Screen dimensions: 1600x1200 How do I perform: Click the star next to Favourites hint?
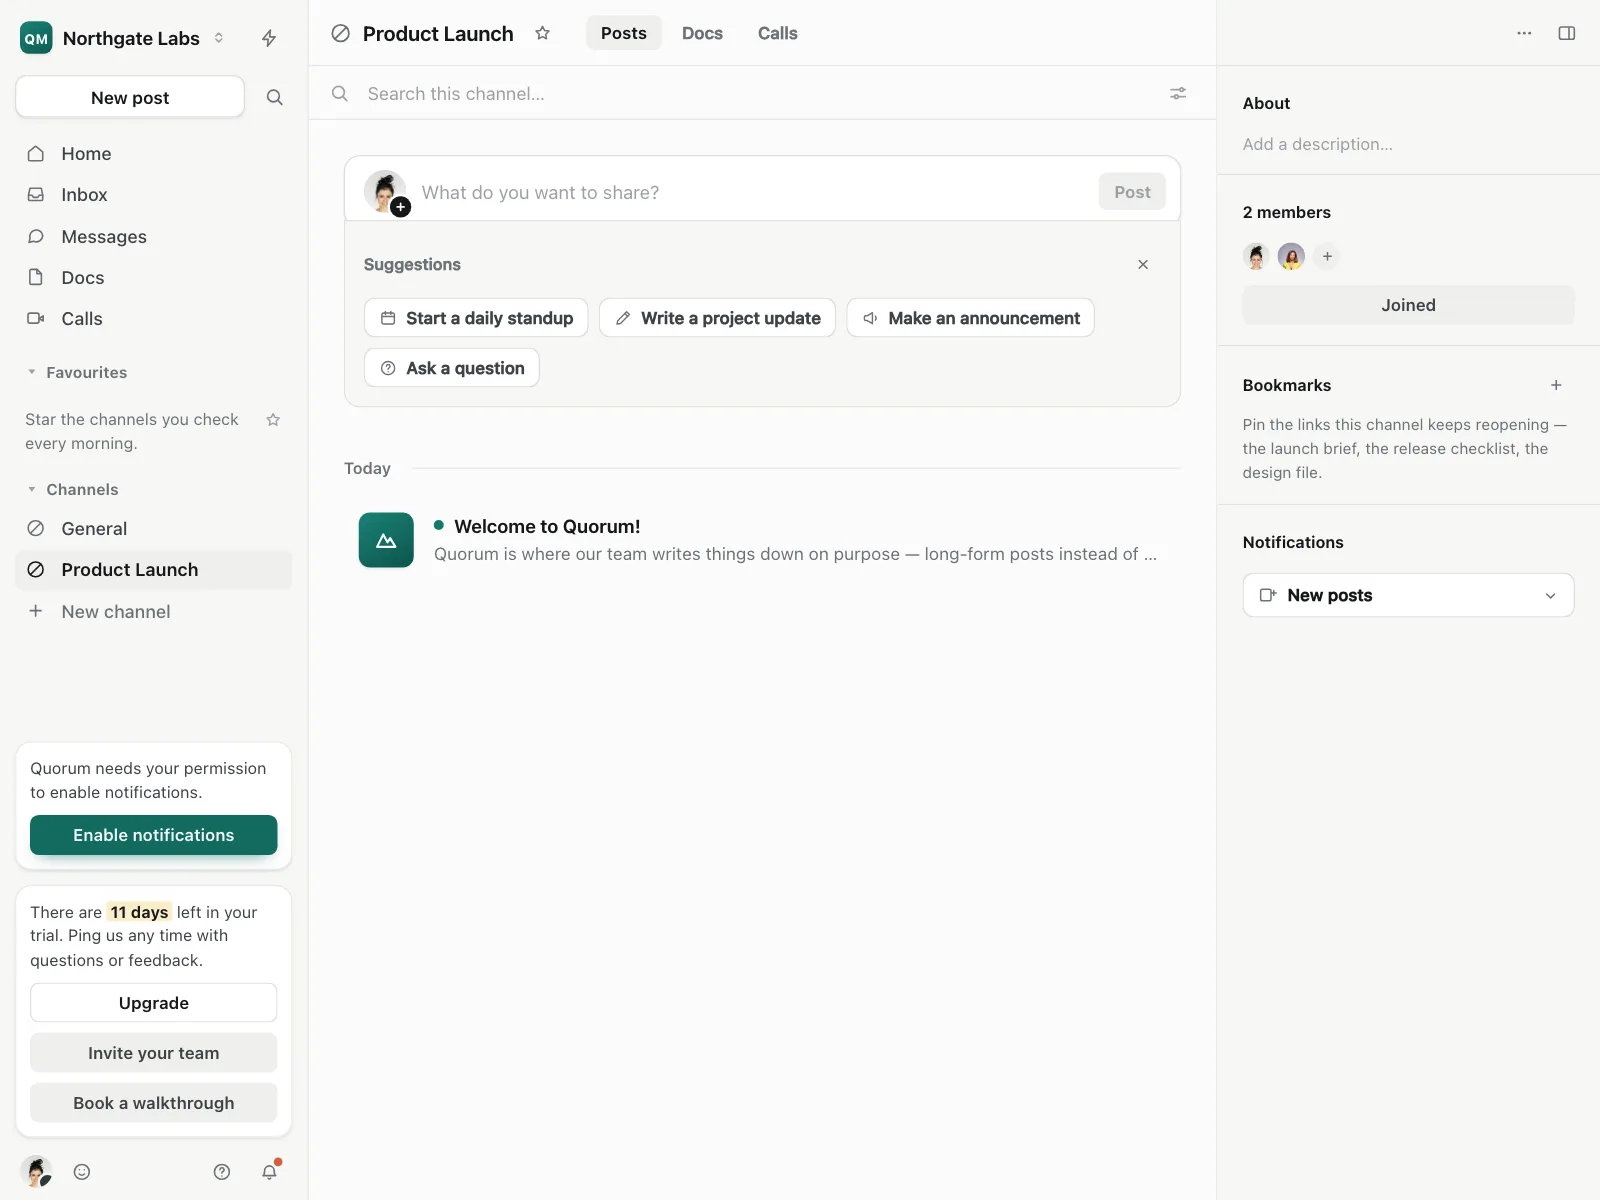pyautogui.click(x=273, y=420)
